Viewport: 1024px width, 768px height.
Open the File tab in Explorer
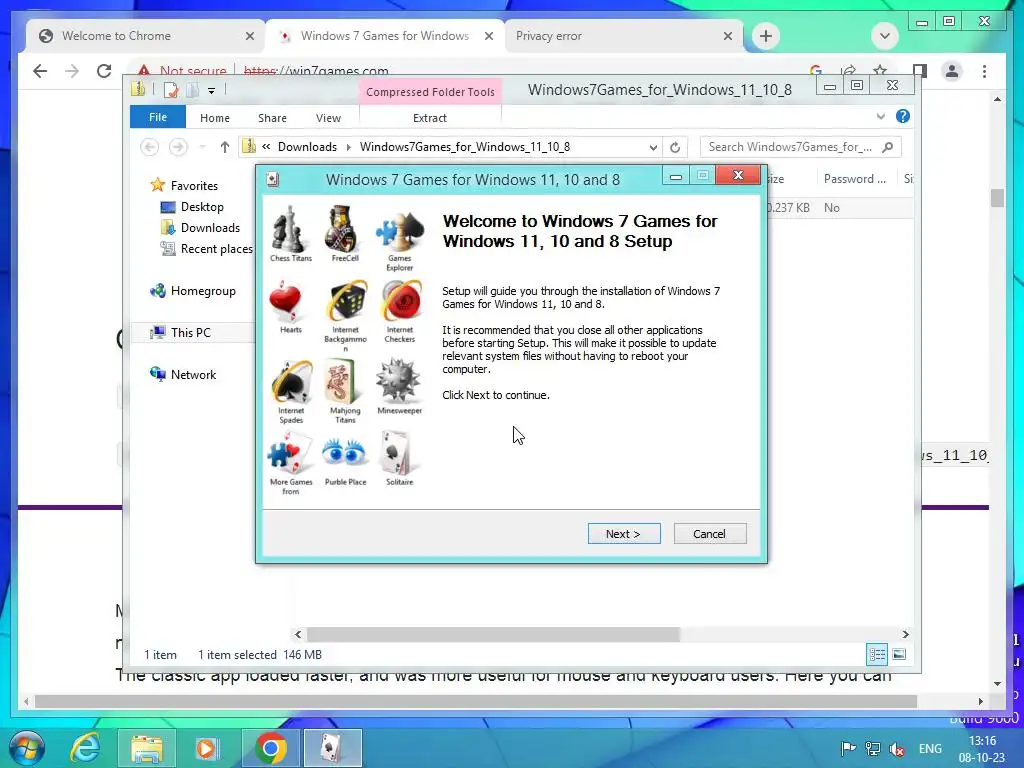[x=158, y=117]
